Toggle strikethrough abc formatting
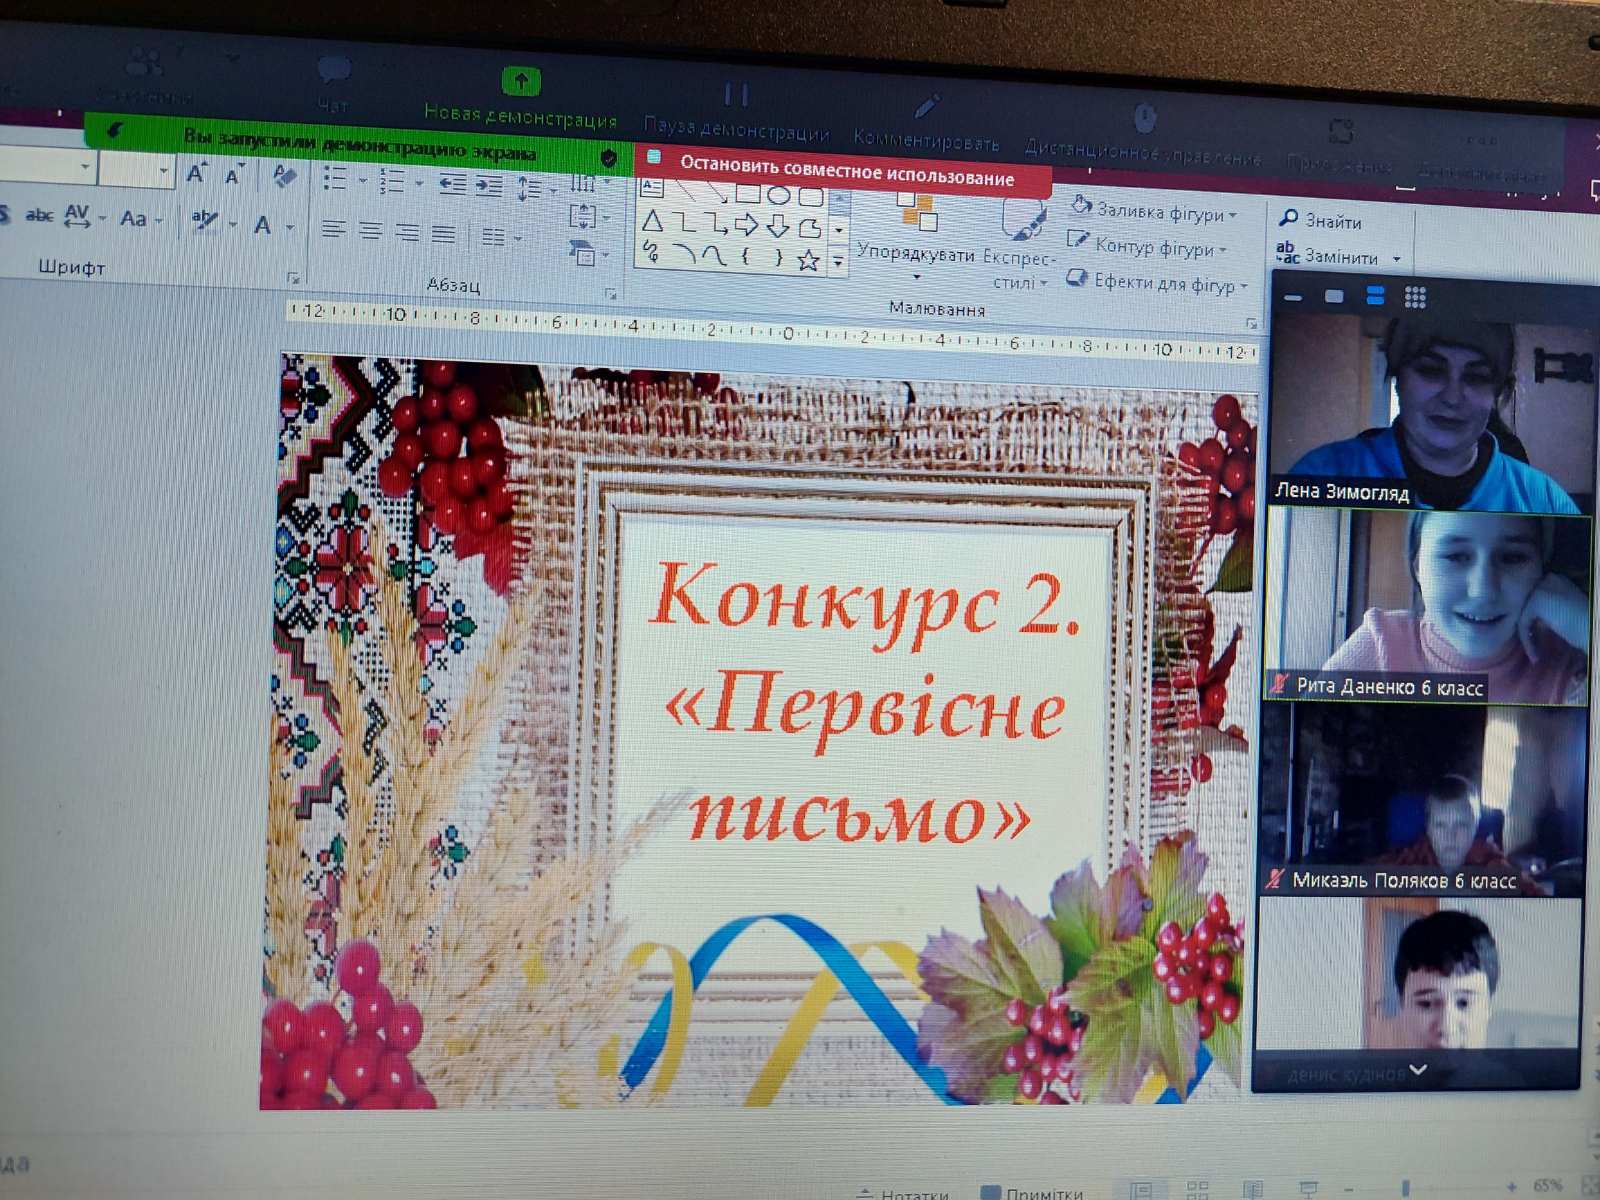The height and width of the screenshot is (1200, 1600). point(39,214)
